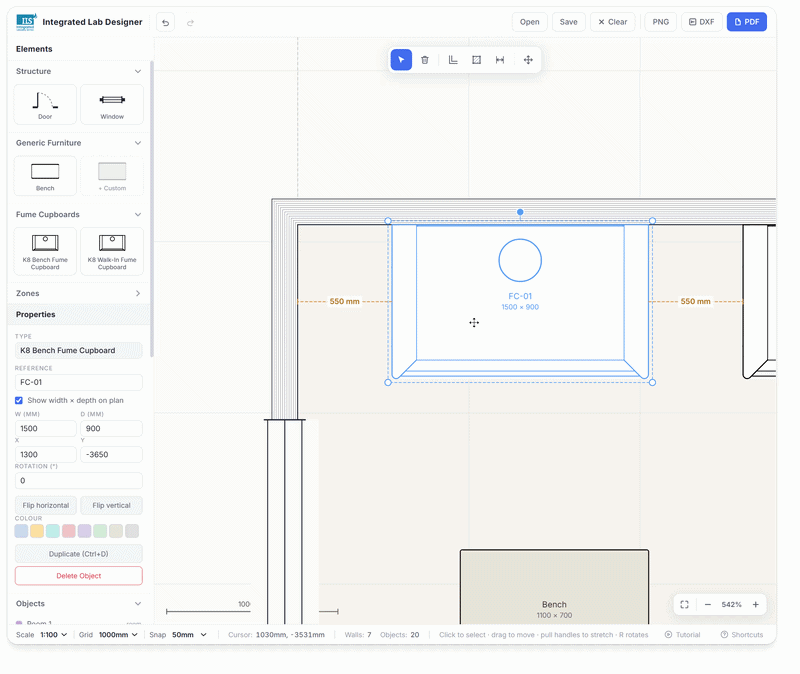Collapse the Structure section

[x=138, y=71]
